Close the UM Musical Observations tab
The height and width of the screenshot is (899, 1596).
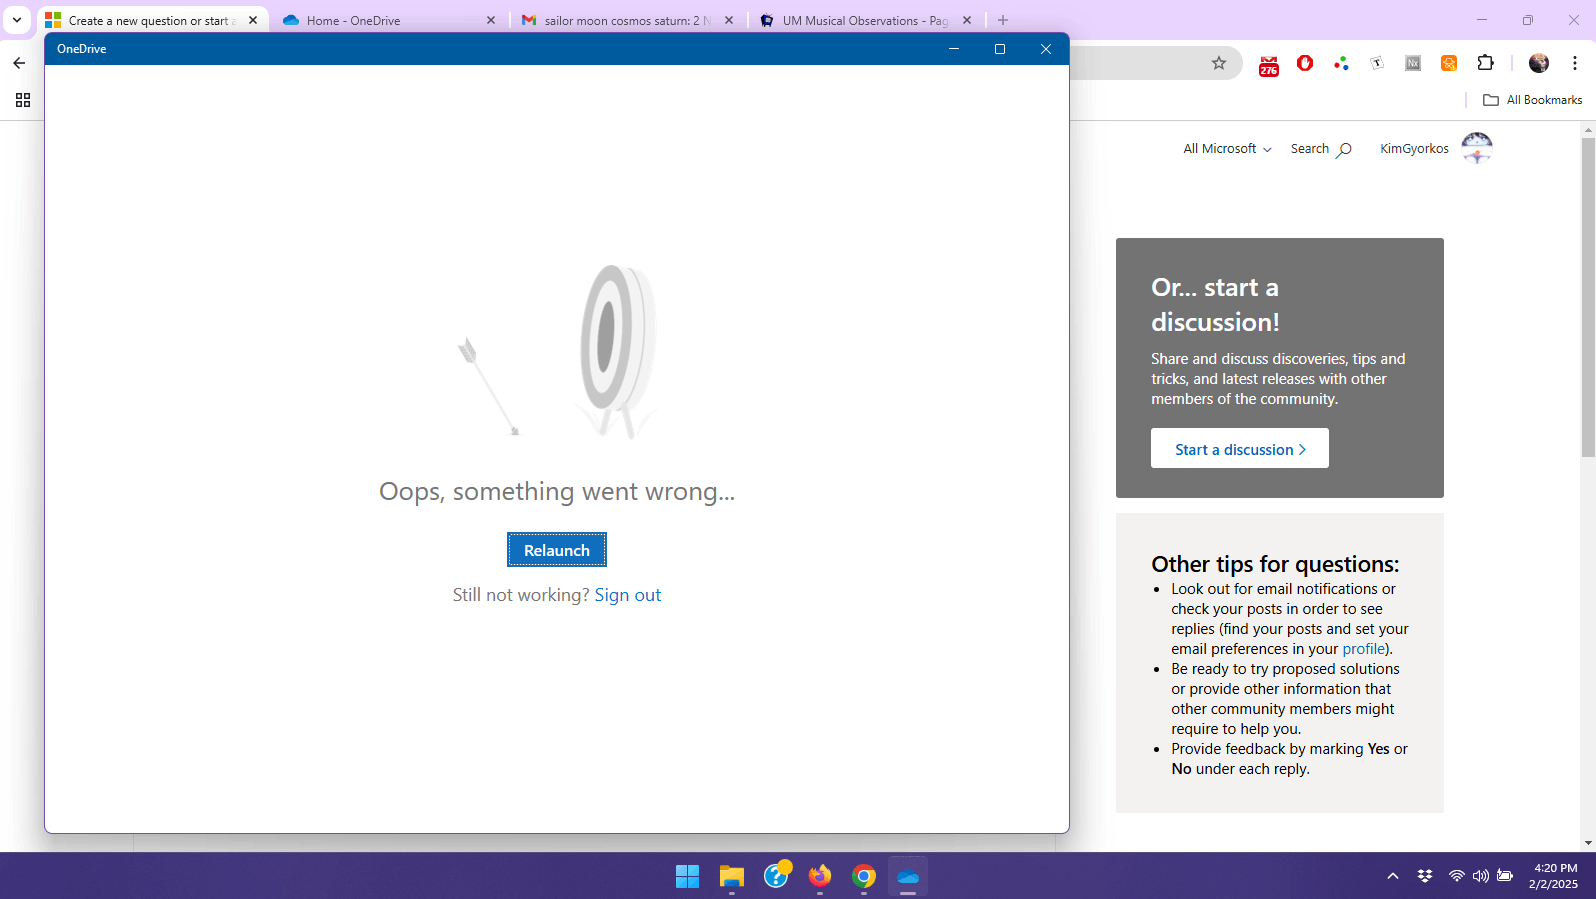coord(967,20)
